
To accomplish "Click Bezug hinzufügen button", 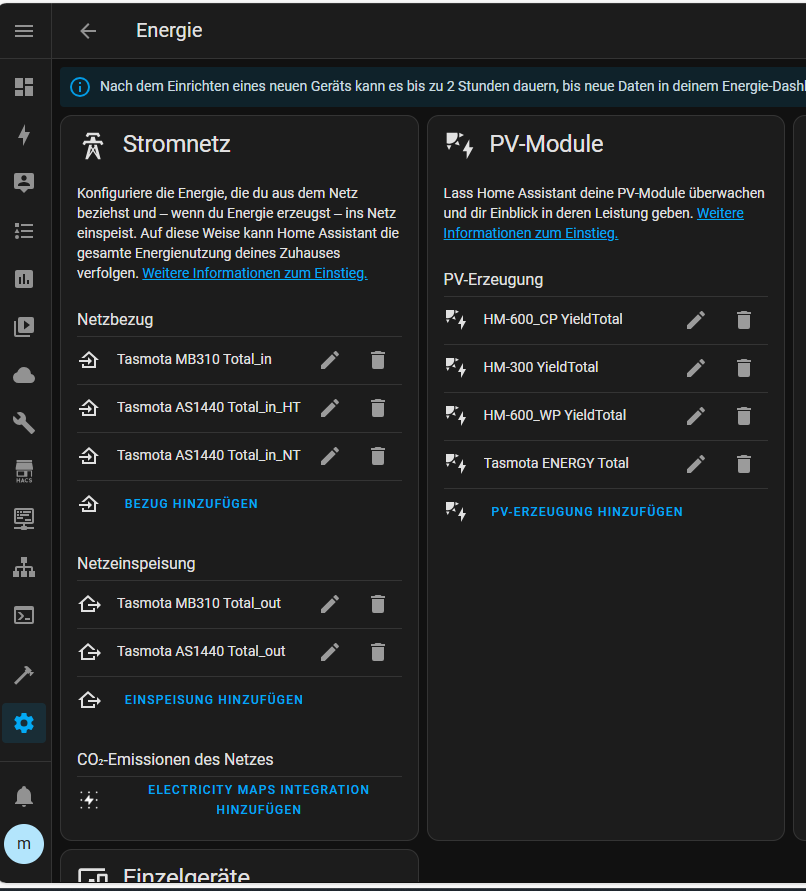I will pos(191,504).
